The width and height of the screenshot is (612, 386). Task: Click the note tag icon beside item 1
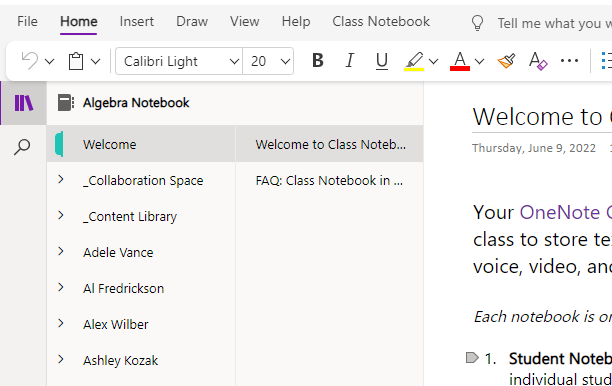click(x=472, y=358)
